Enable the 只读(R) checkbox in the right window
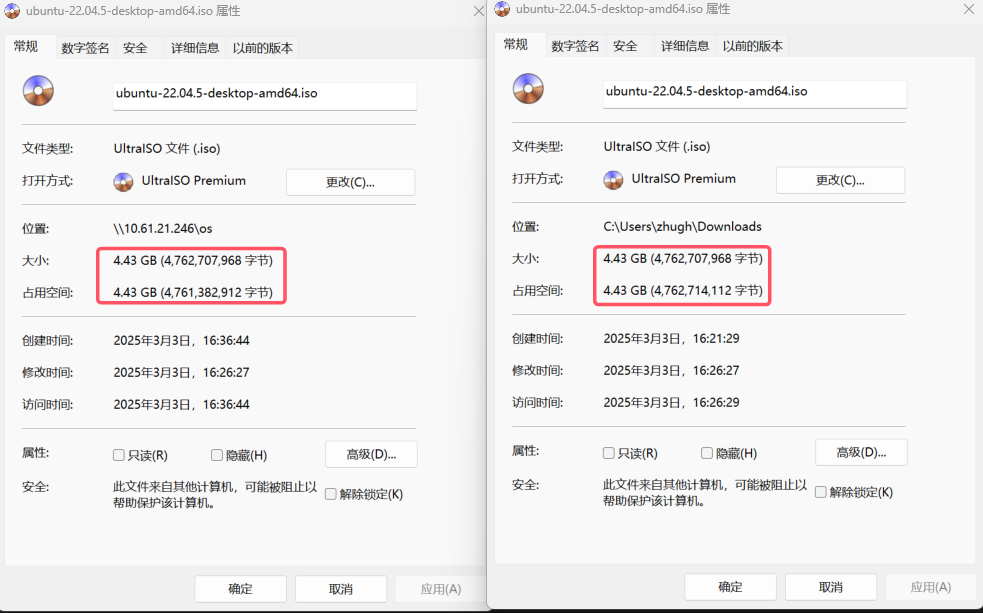Viewport: 983px width, 613px height. [608, 453]
